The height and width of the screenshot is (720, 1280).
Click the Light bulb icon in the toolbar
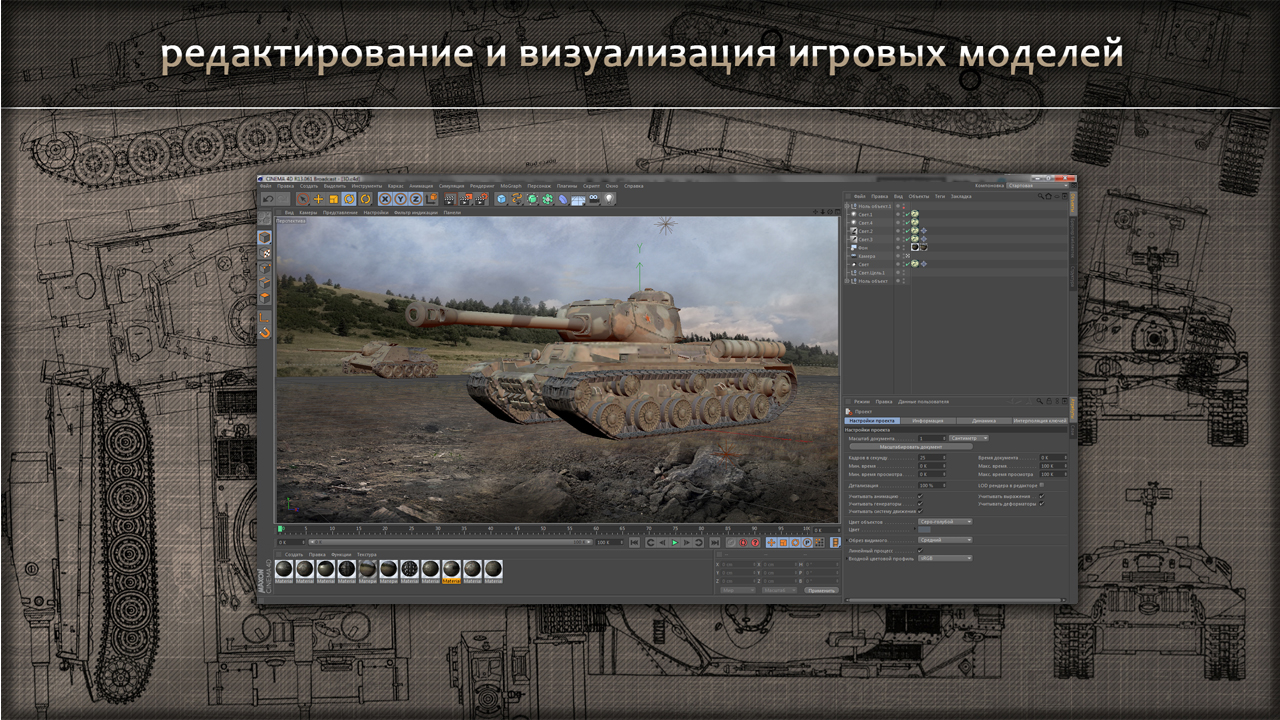(x=608, y=199)
